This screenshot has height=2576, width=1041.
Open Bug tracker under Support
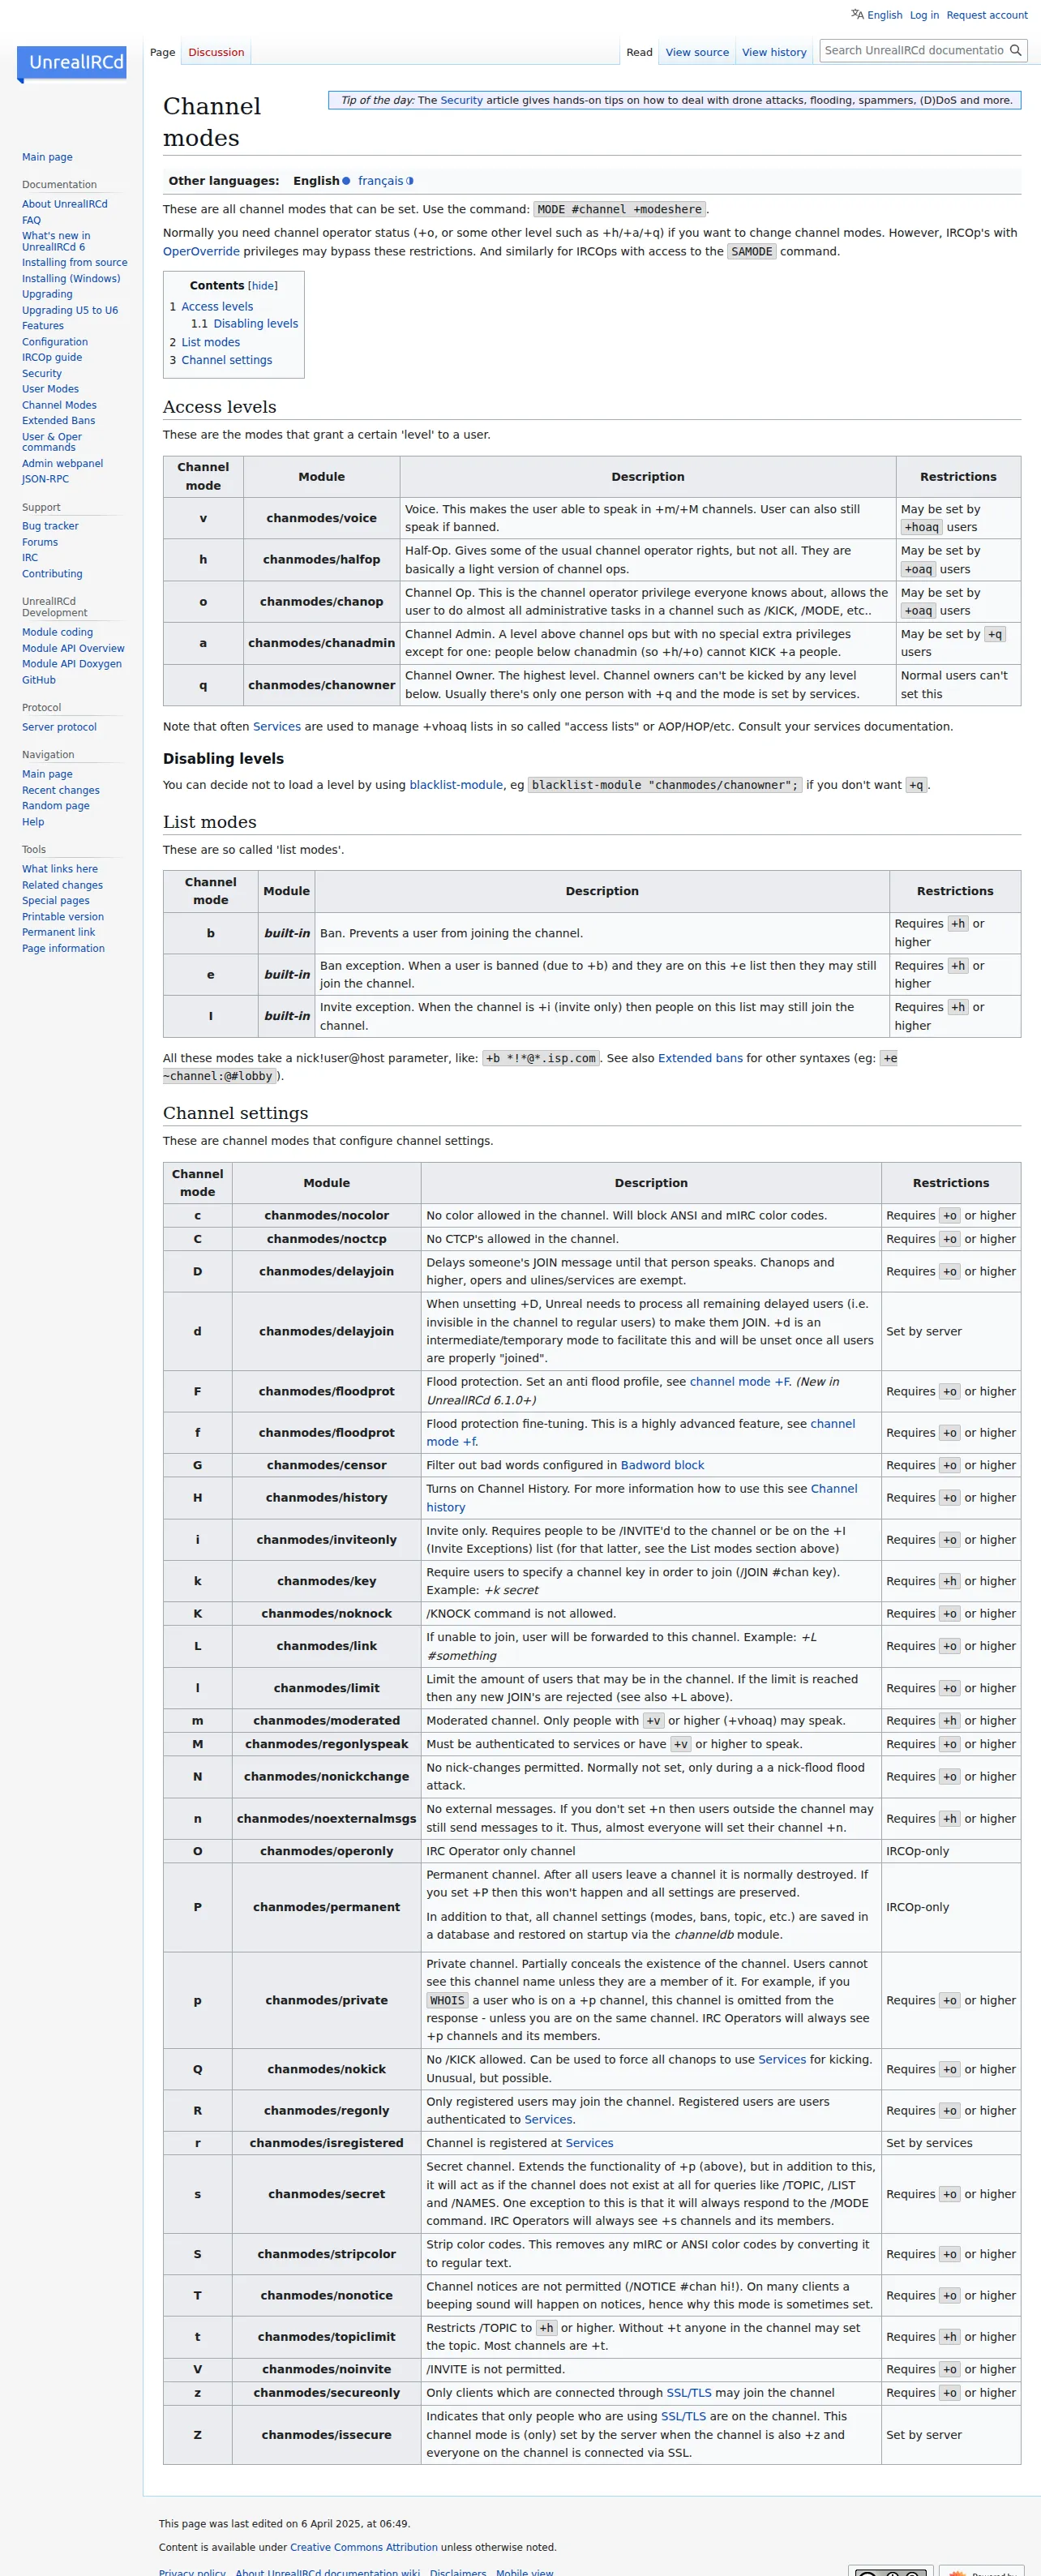(50, 526)
